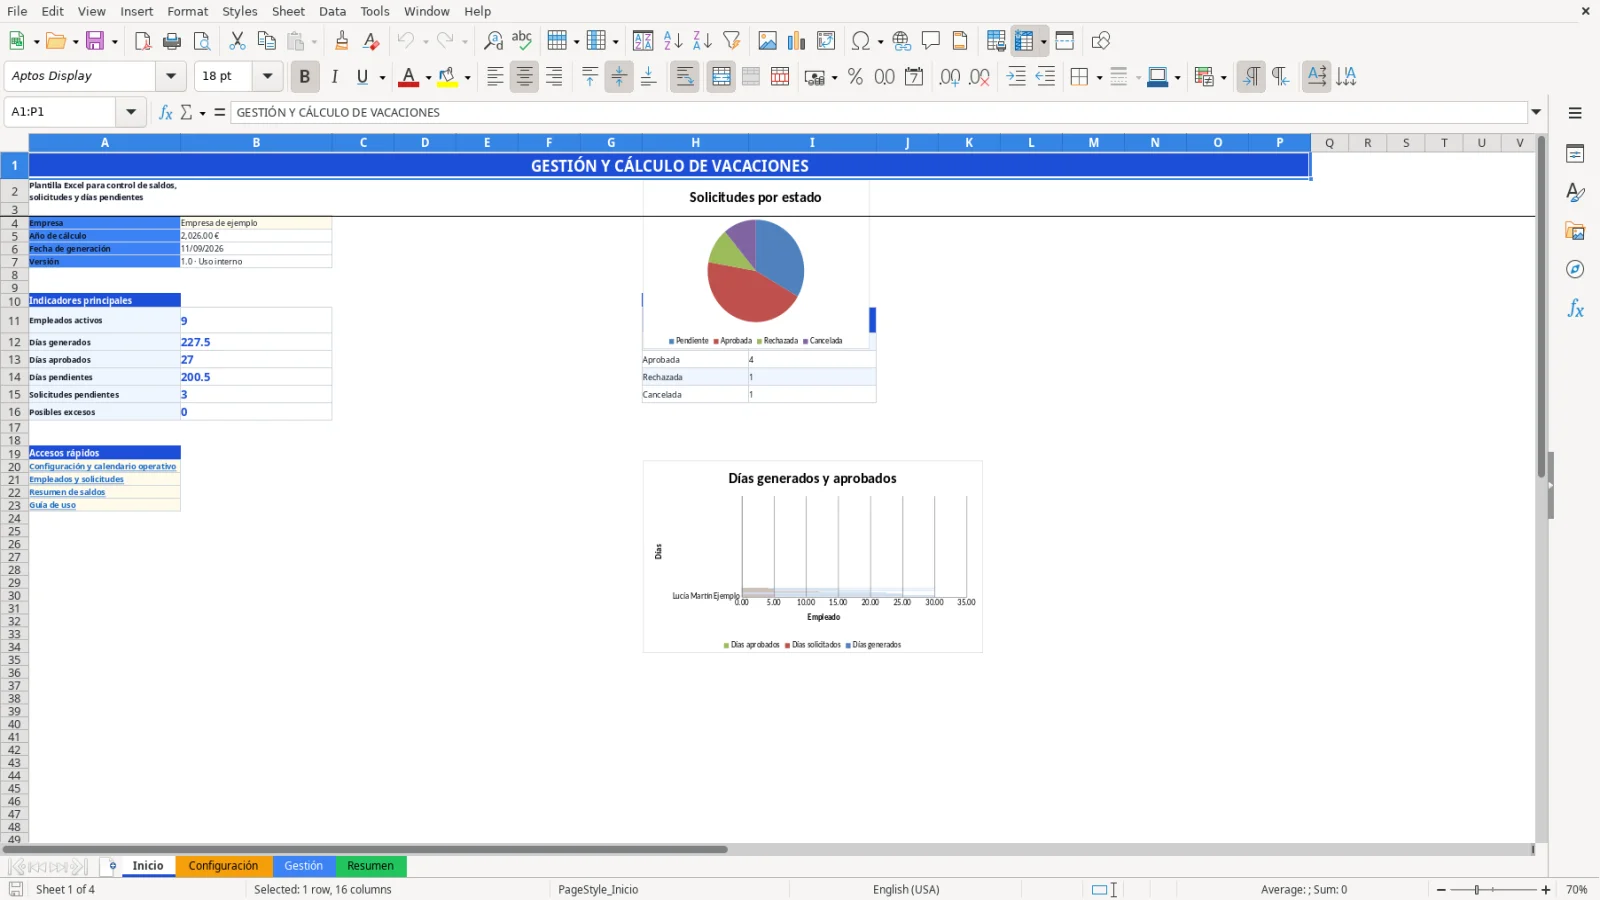Open the Empleados y solicitudes link
Viewport: 1600px width, 900px height.
tap(77, 480)
